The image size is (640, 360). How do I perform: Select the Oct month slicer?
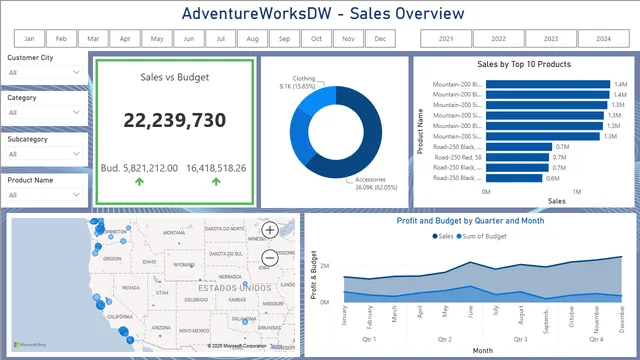[316, 39]
